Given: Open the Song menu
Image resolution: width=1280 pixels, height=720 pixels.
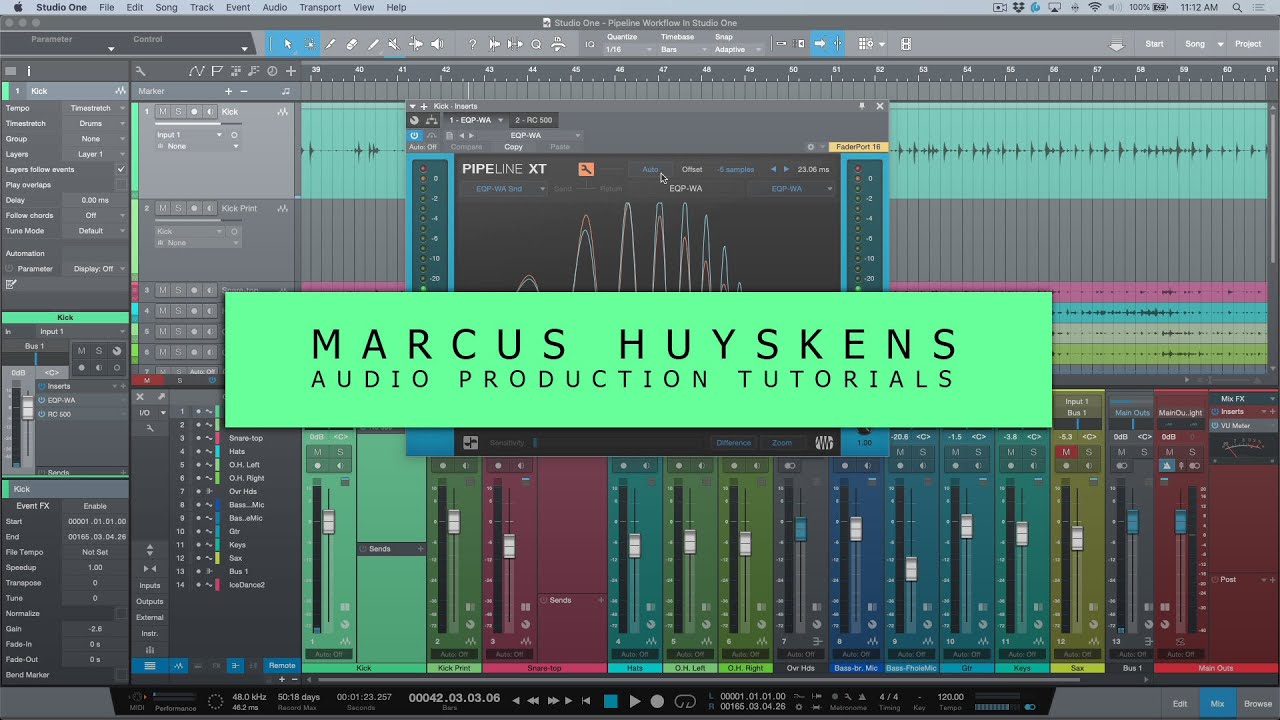Looking at the screenshot, I should coord(166,7).
